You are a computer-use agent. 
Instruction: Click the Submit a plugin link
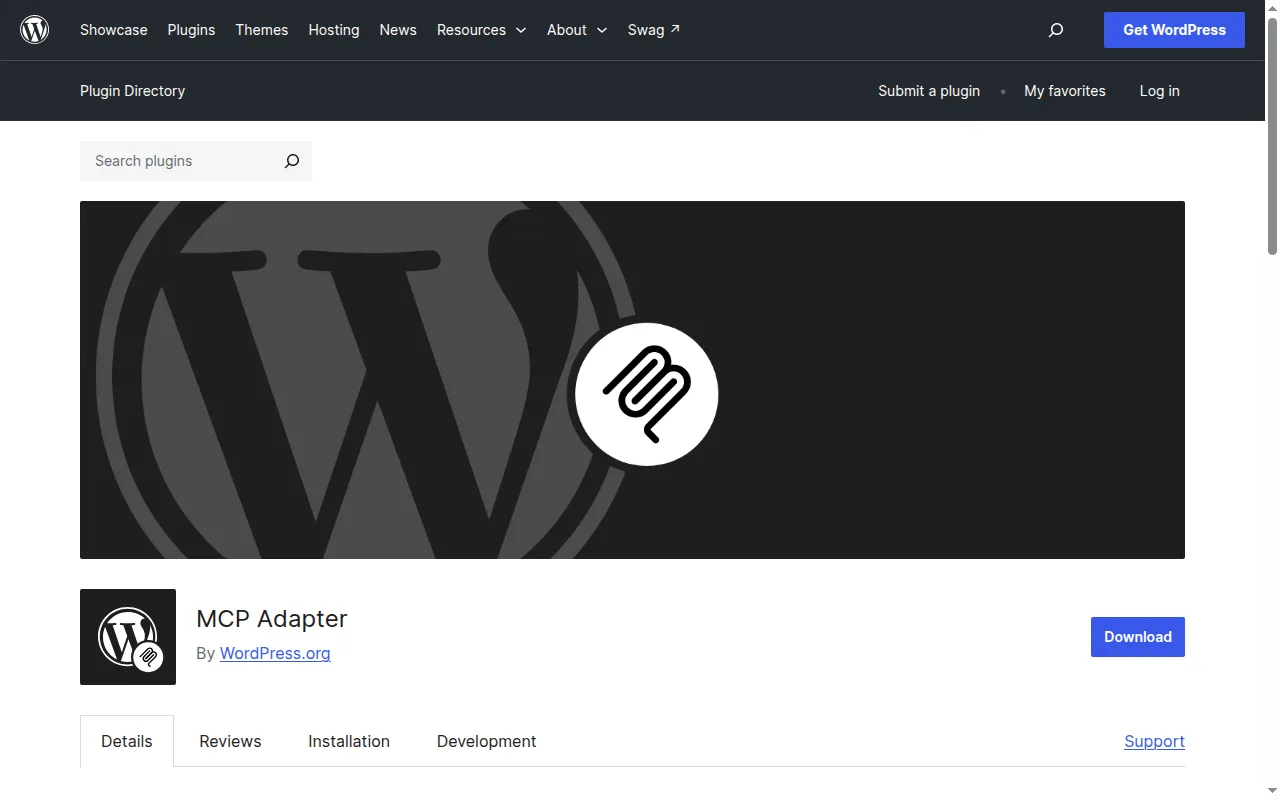pos(929,91)
